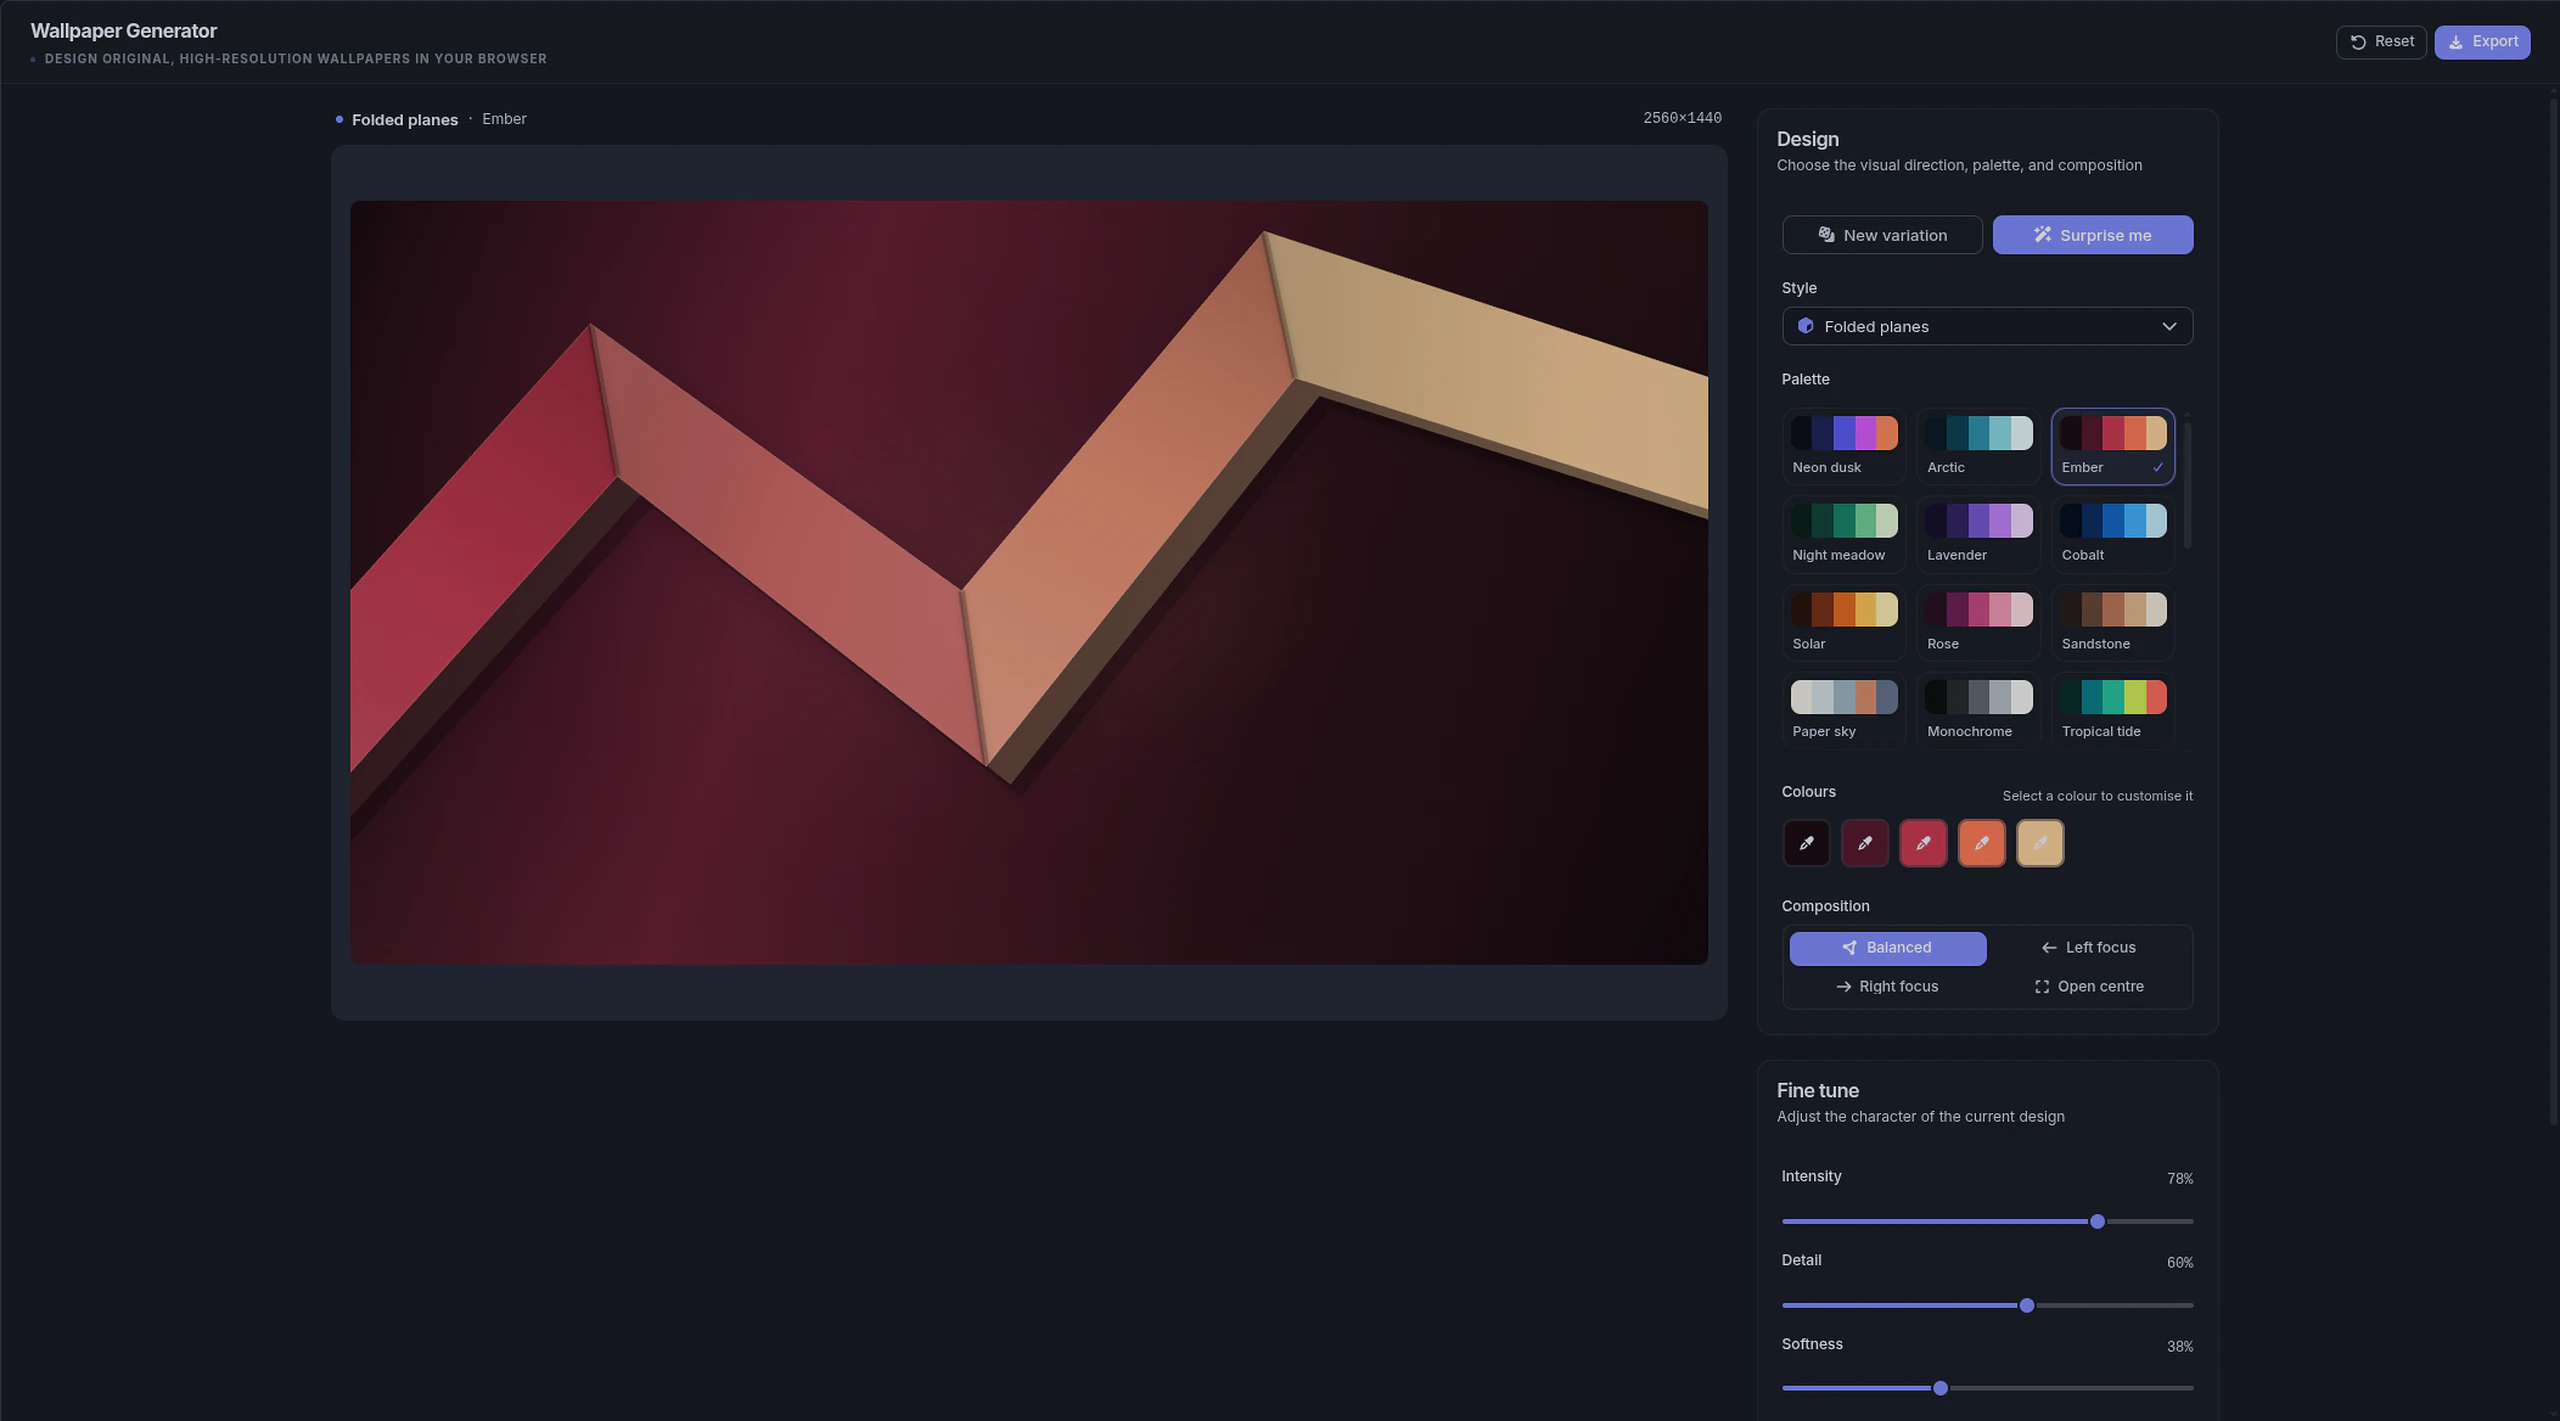Click the magic wand icon on Surprise me
Screen dimensions: 2560x1421
(x=2042, y=234)
